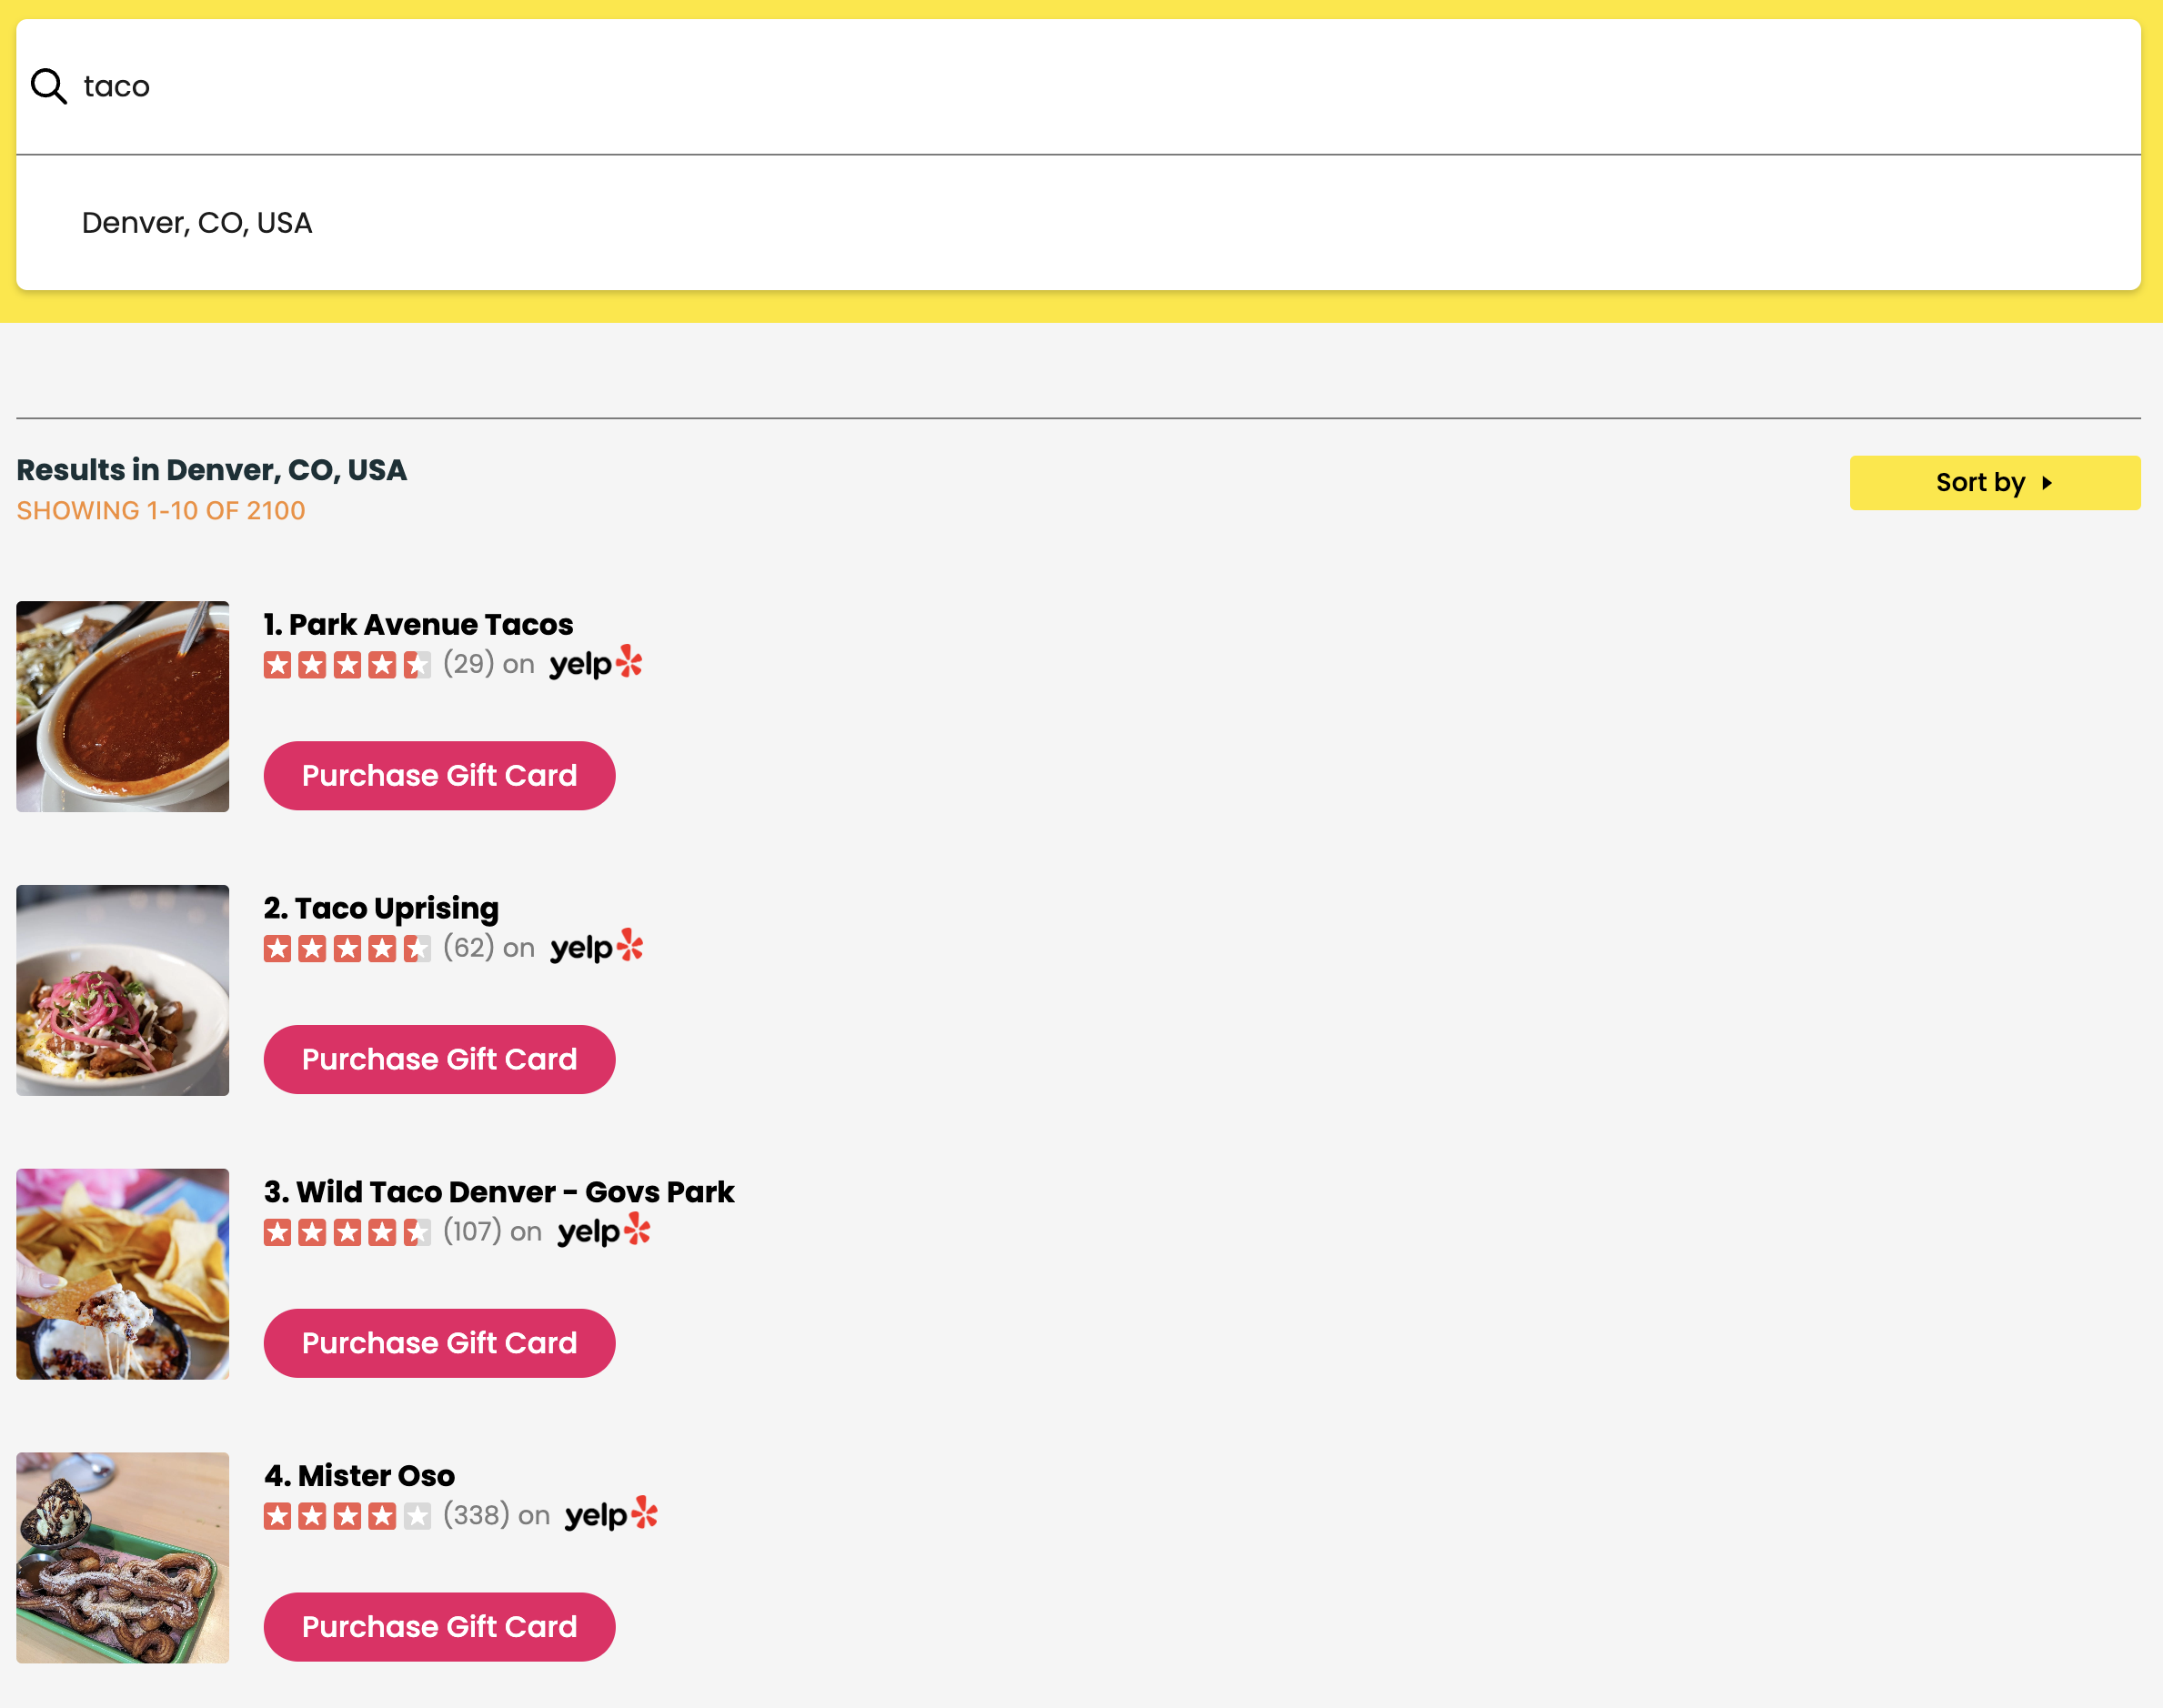Screen dimensions: 2163x1708
Task: Click star rating for Wild Taco Denver
Action: click(347, 1233)
